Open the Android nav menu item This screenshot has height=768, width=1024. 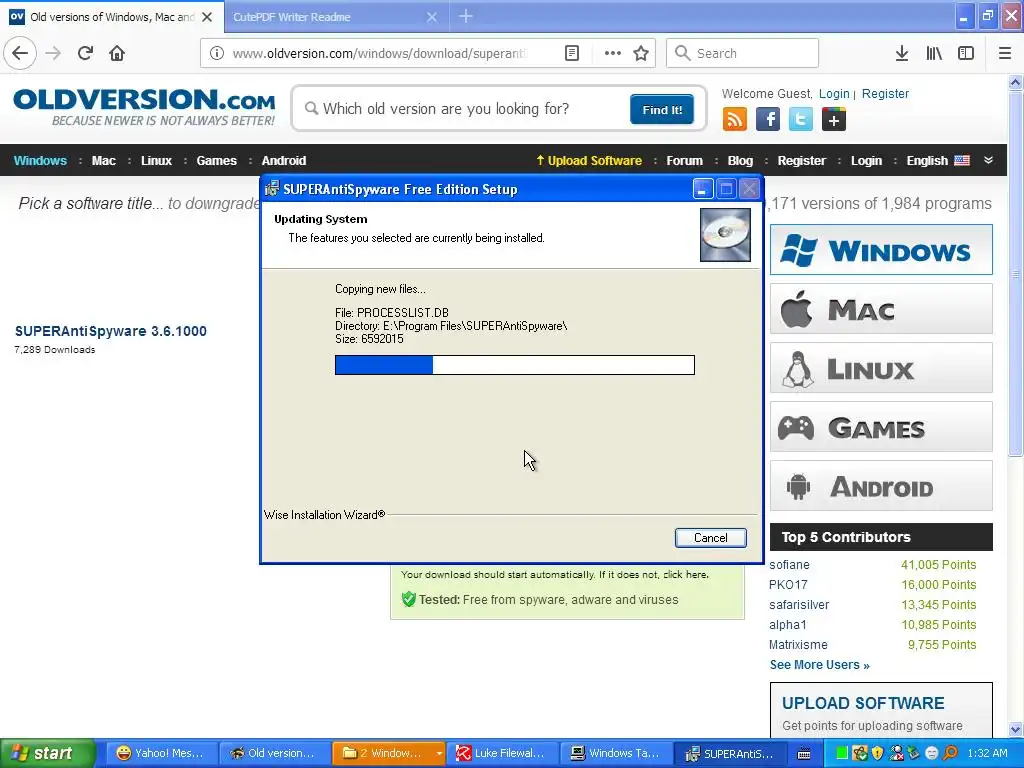pos(283,161)
